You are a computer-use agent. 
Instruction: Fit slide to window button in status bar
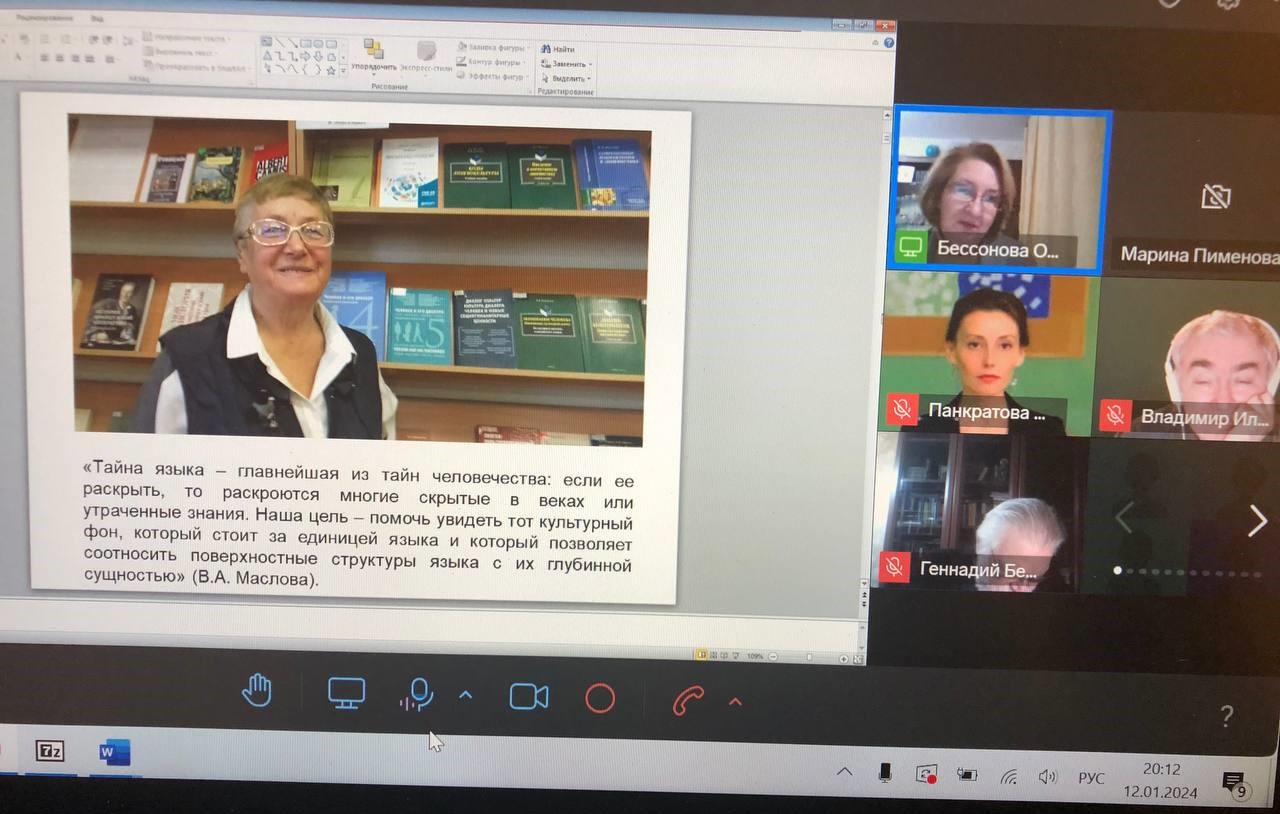[857, 659]
